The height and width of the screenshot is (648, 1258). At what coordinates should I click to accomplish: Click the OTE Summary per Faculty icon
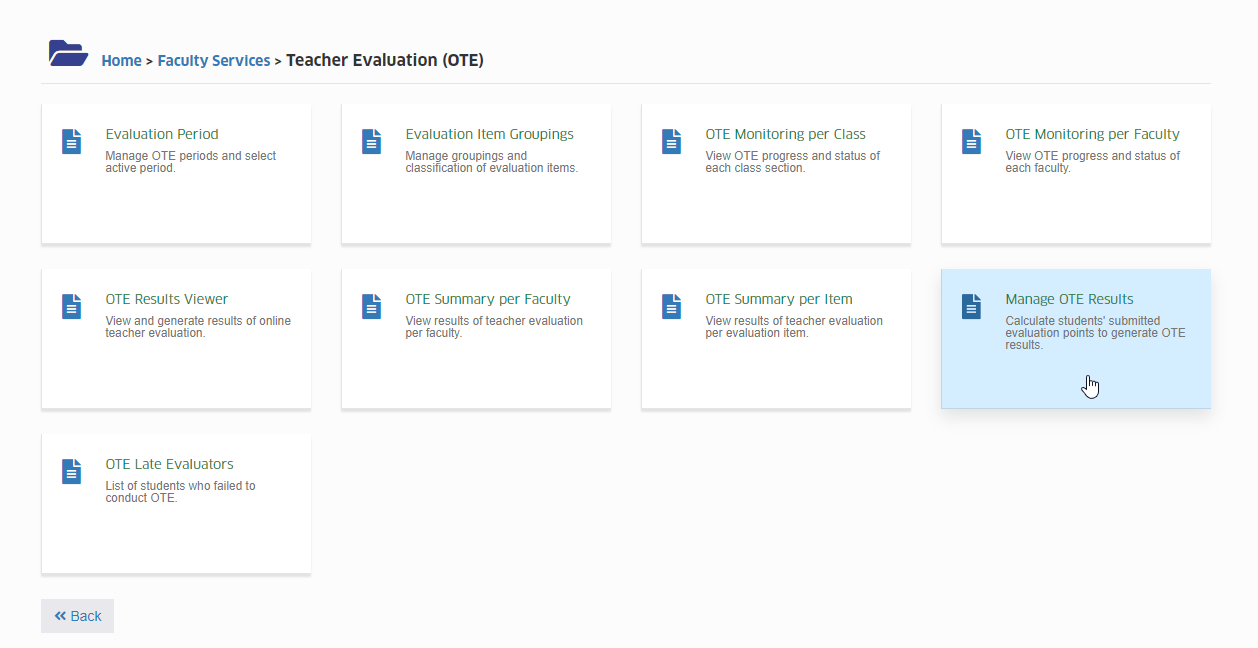(x=372, y=306)
